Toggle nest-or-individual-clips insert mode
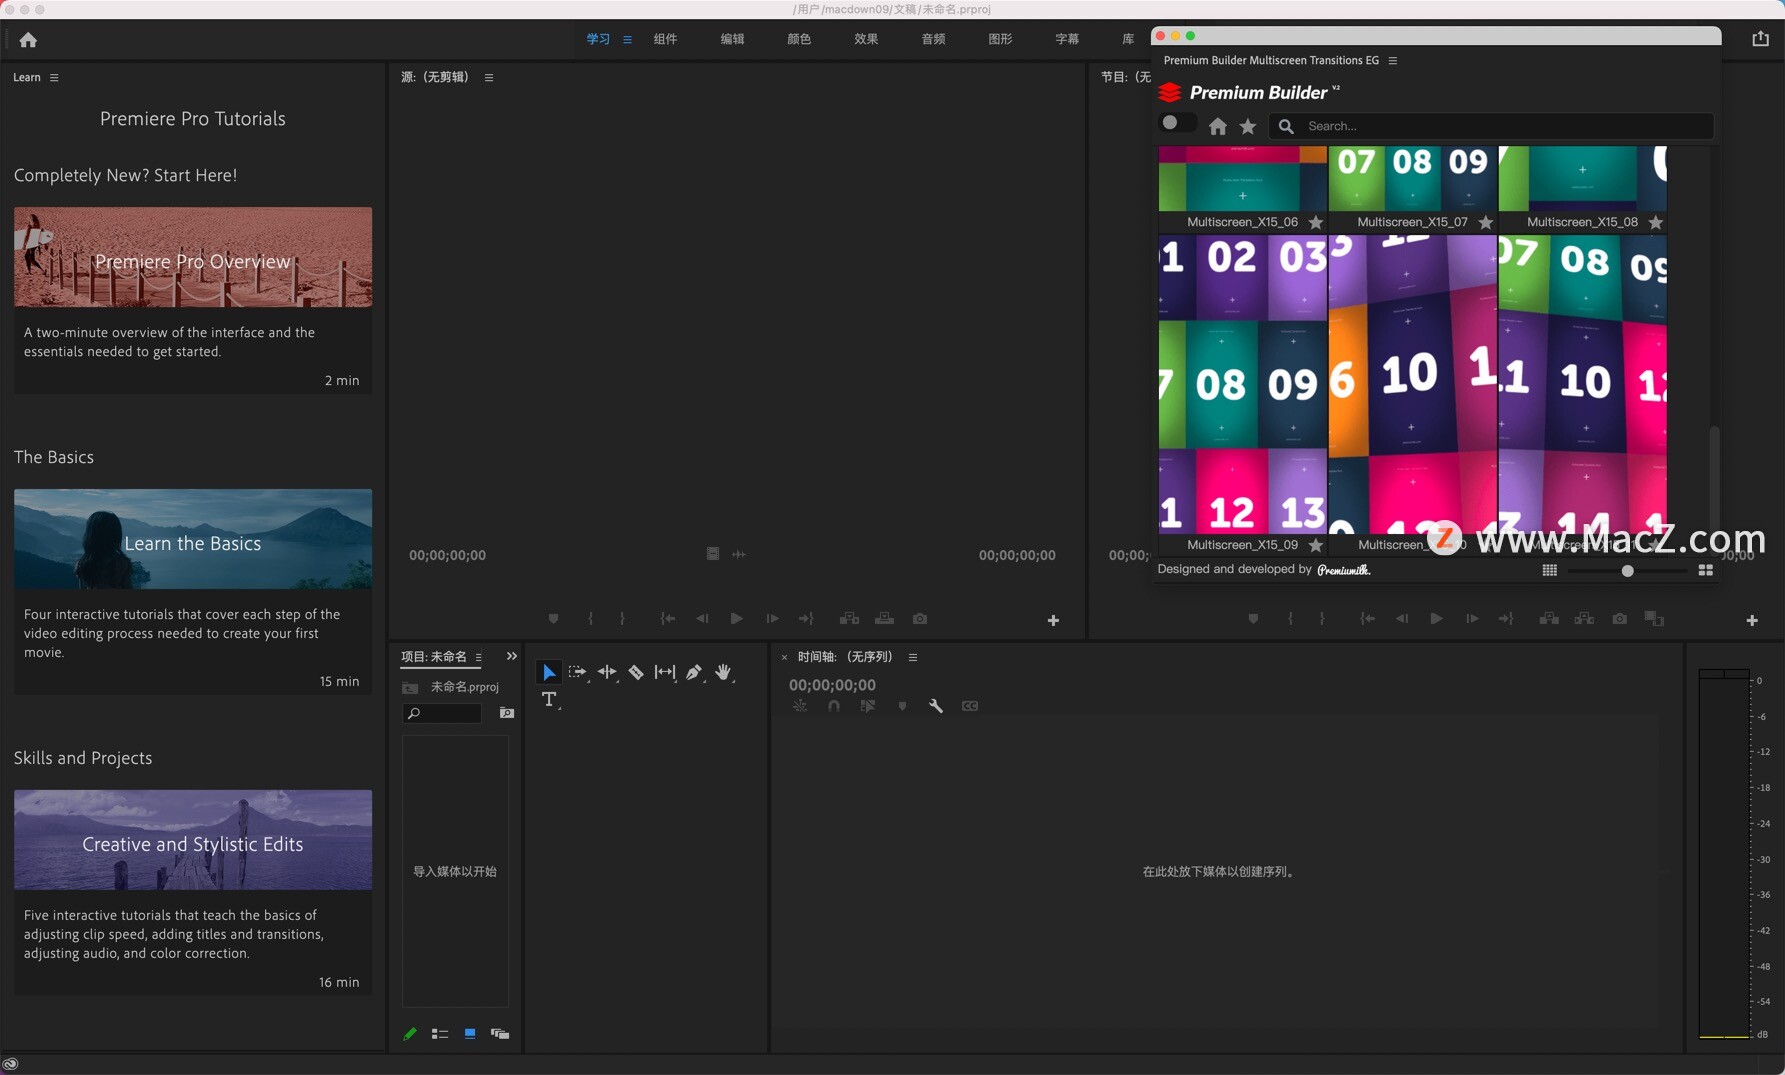Viewport: 1785px width, 1075px height. click(x=800, y=706)
